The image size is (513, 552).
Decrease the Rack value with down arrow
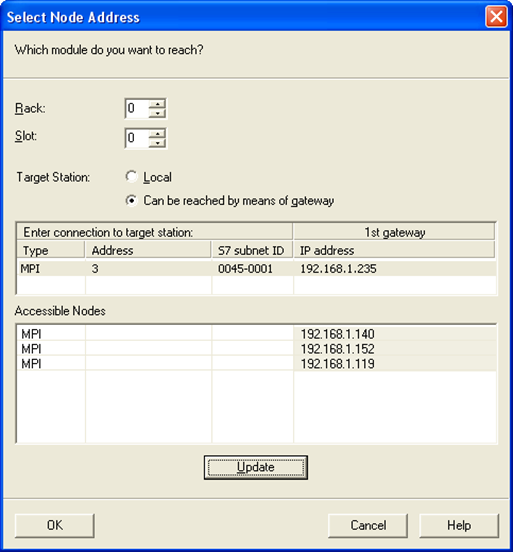click(157, 113)
